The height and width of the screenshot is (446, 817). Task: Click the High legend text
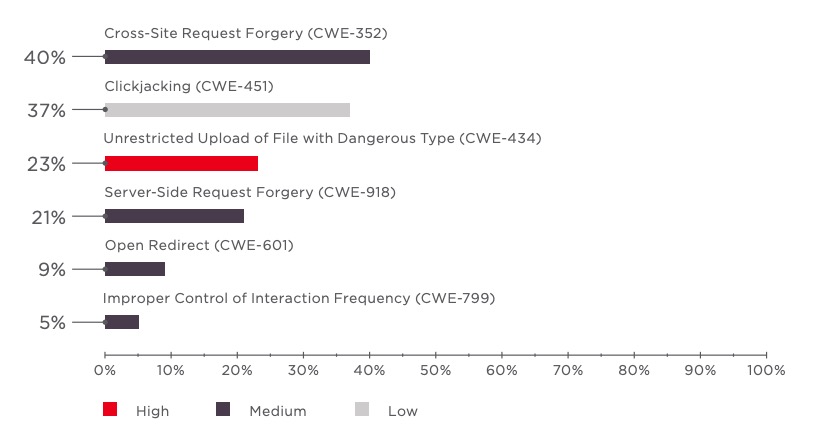(153, 411)
